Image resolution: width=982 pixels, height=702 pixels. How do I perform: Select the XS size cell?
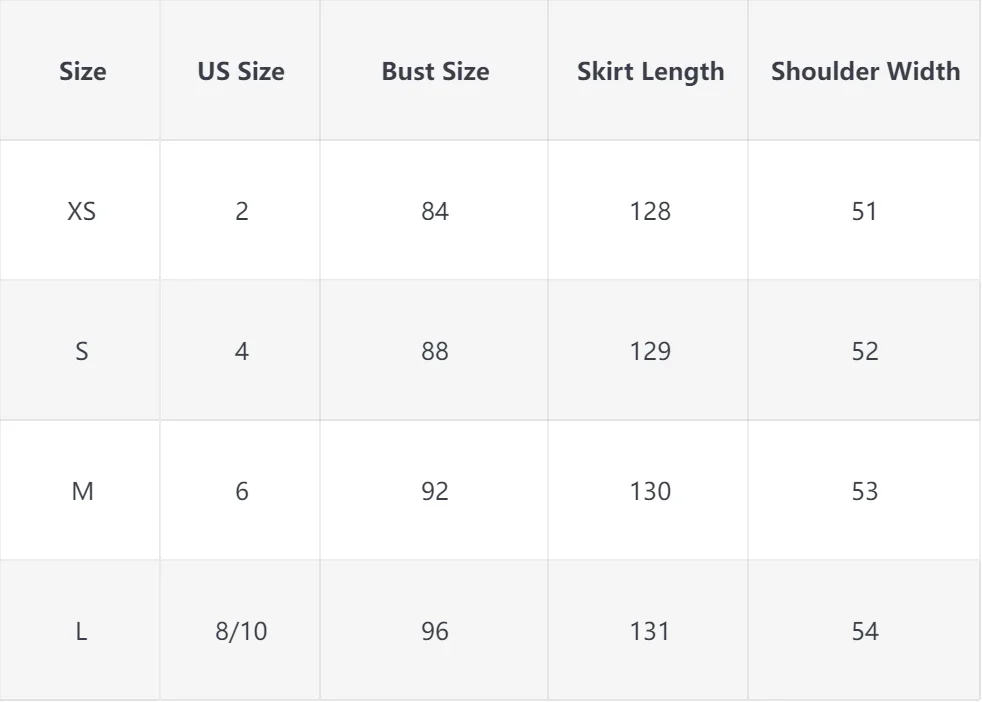82,212
